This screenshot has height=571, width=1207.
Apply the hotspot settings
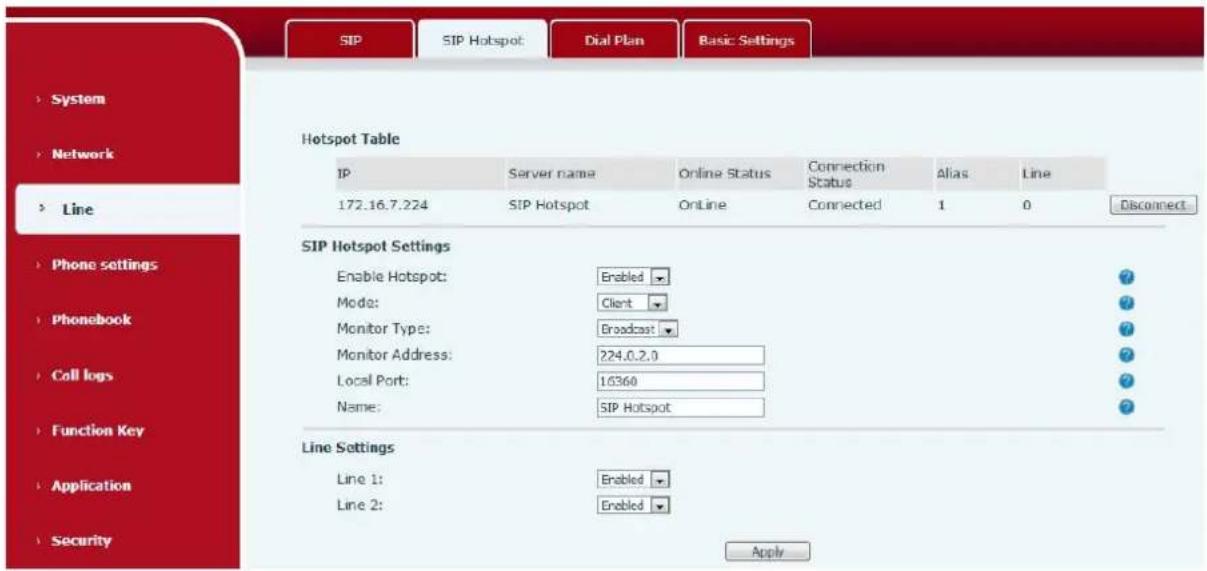coord(767,551)
